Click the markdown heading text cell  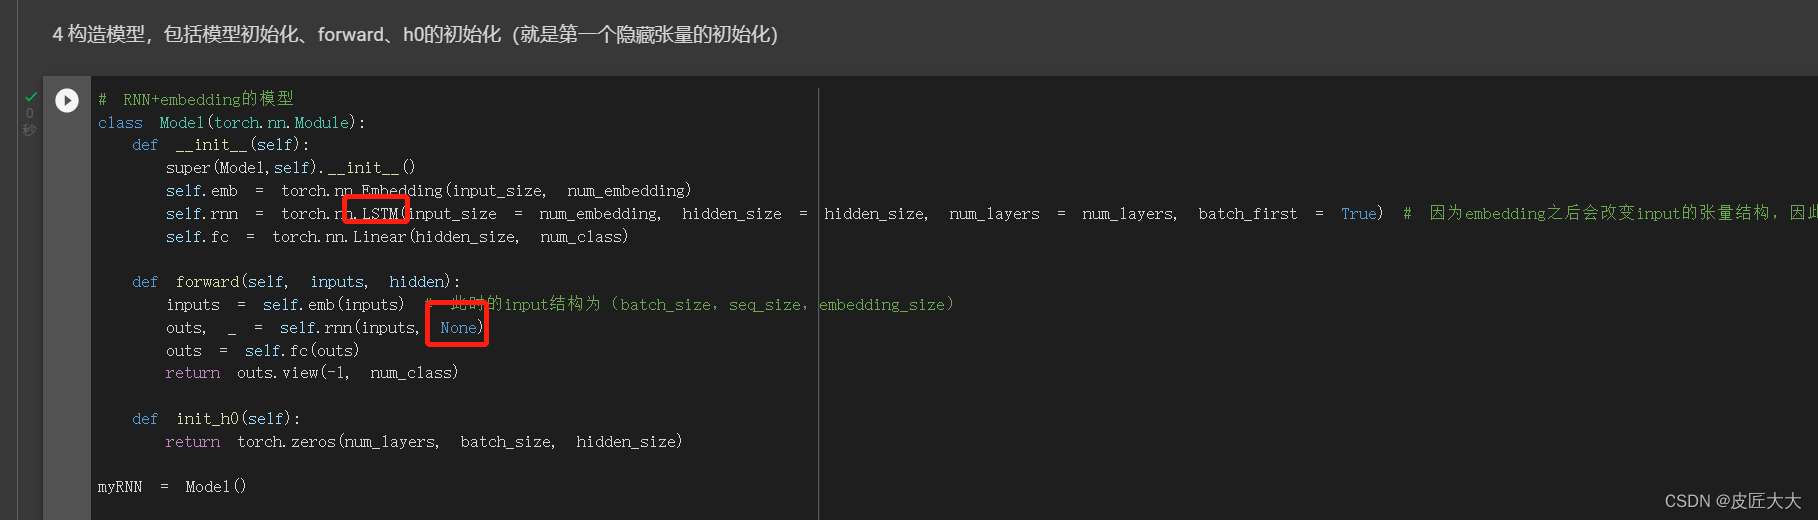[415, 35]
